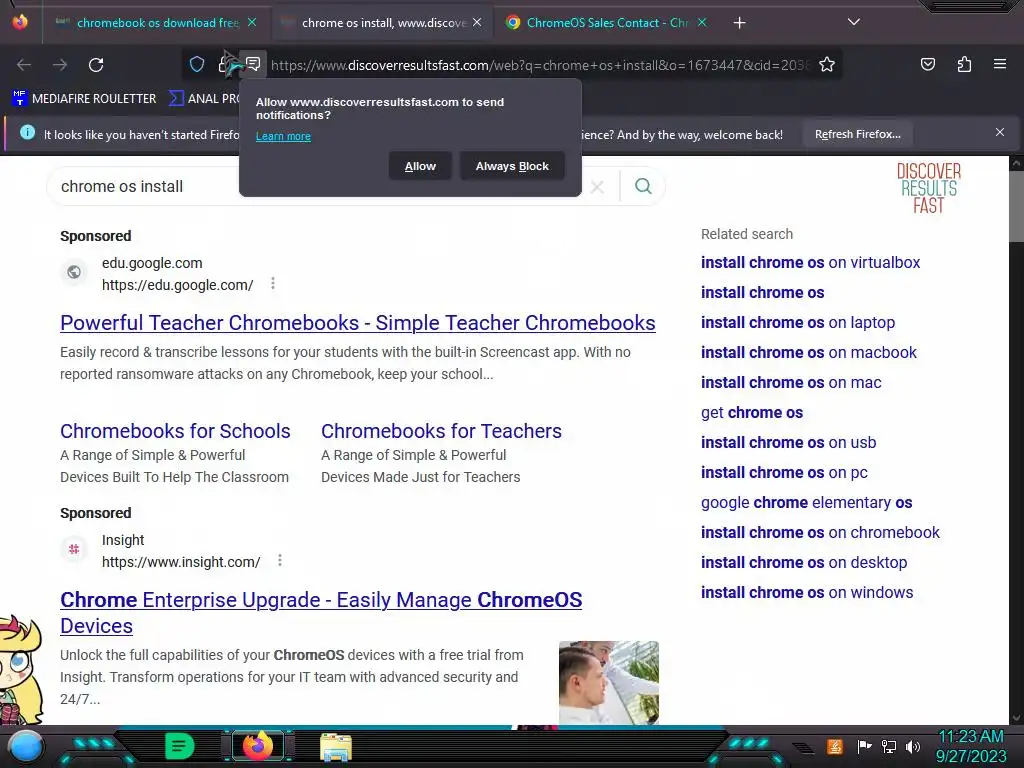Open green notes app on taskbar

[x=179, y=746]
